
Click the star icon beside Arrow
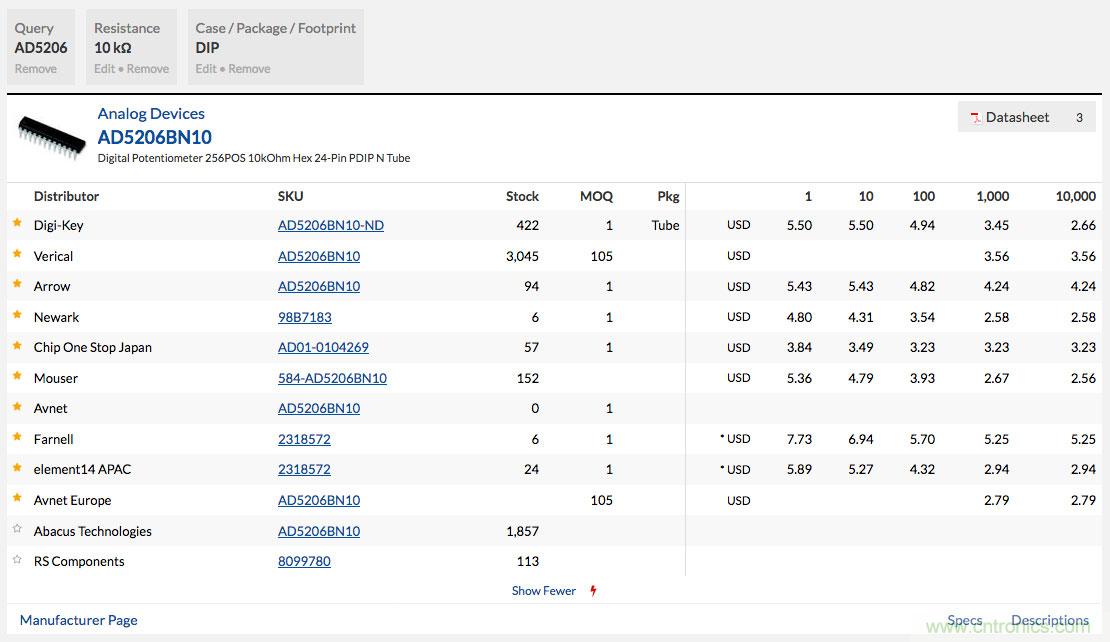pos(17,285)
